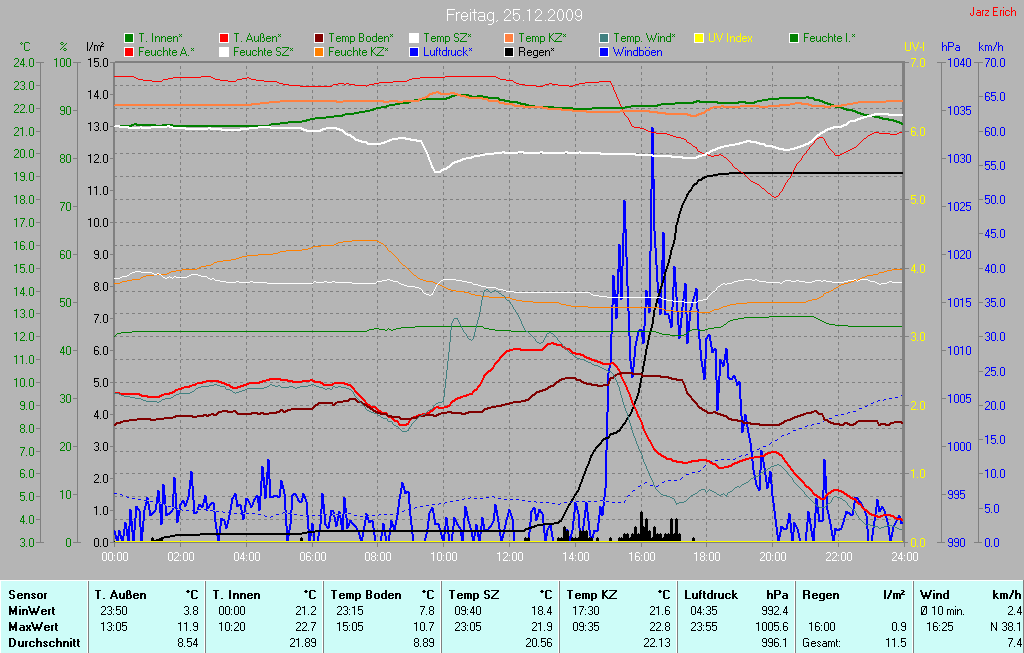The width and height of the screenshot is (1024, 653).
Task: Click the Feuchte SZ legend entry
Action: point(261,51)
